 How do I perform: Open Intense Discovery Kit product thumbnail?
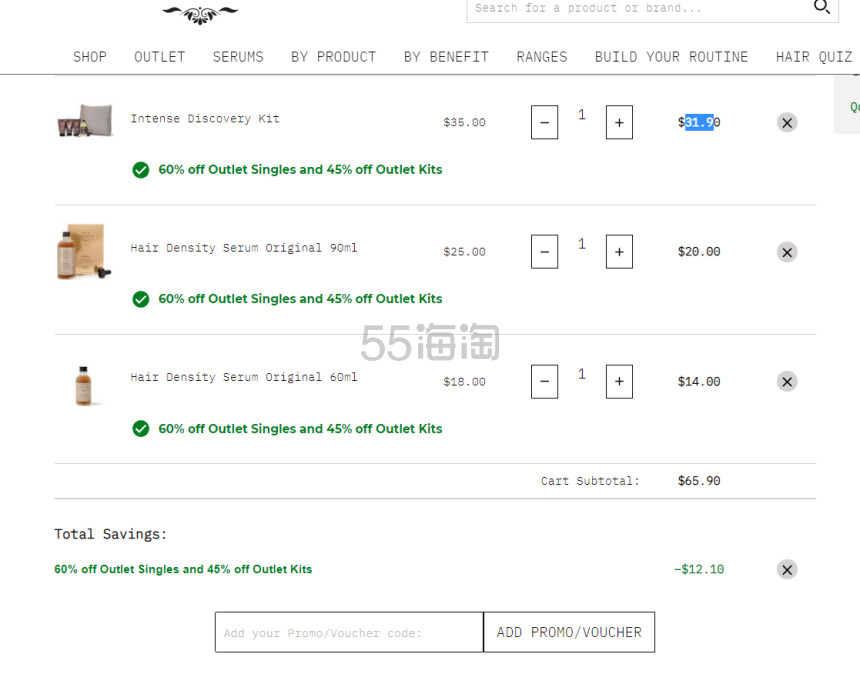[x=85, y=120]
